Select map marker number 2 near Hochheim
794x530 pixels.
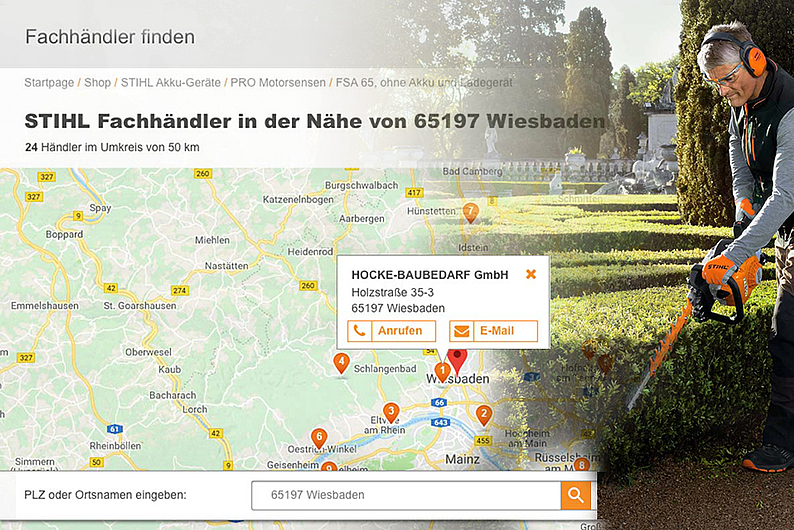pos(484,415)
